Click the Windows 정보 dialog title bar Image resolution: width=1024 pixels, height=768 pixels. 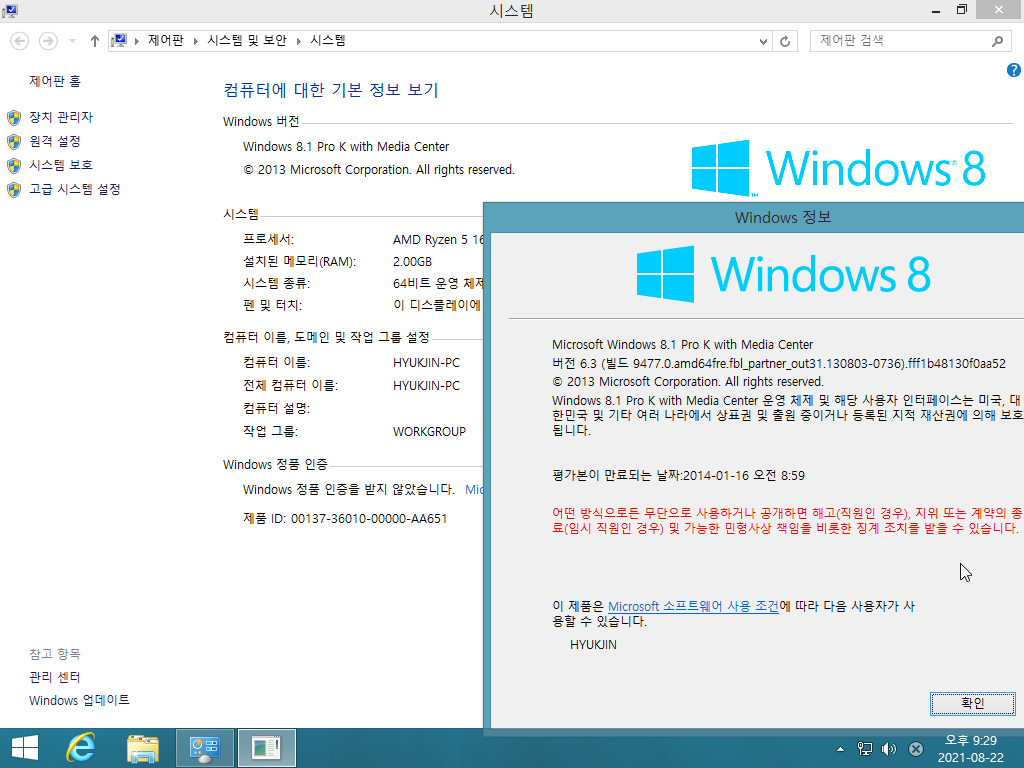[x=754, y=217]
